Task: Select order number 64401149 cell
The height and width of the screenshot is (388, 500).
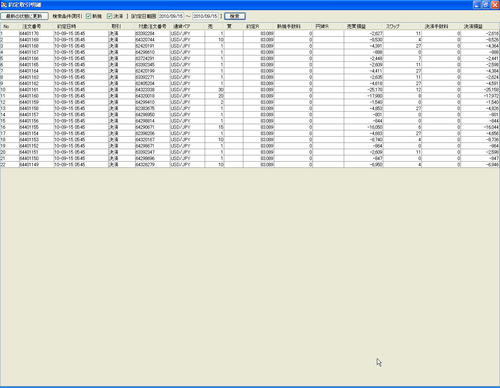Action: [36, 165]
